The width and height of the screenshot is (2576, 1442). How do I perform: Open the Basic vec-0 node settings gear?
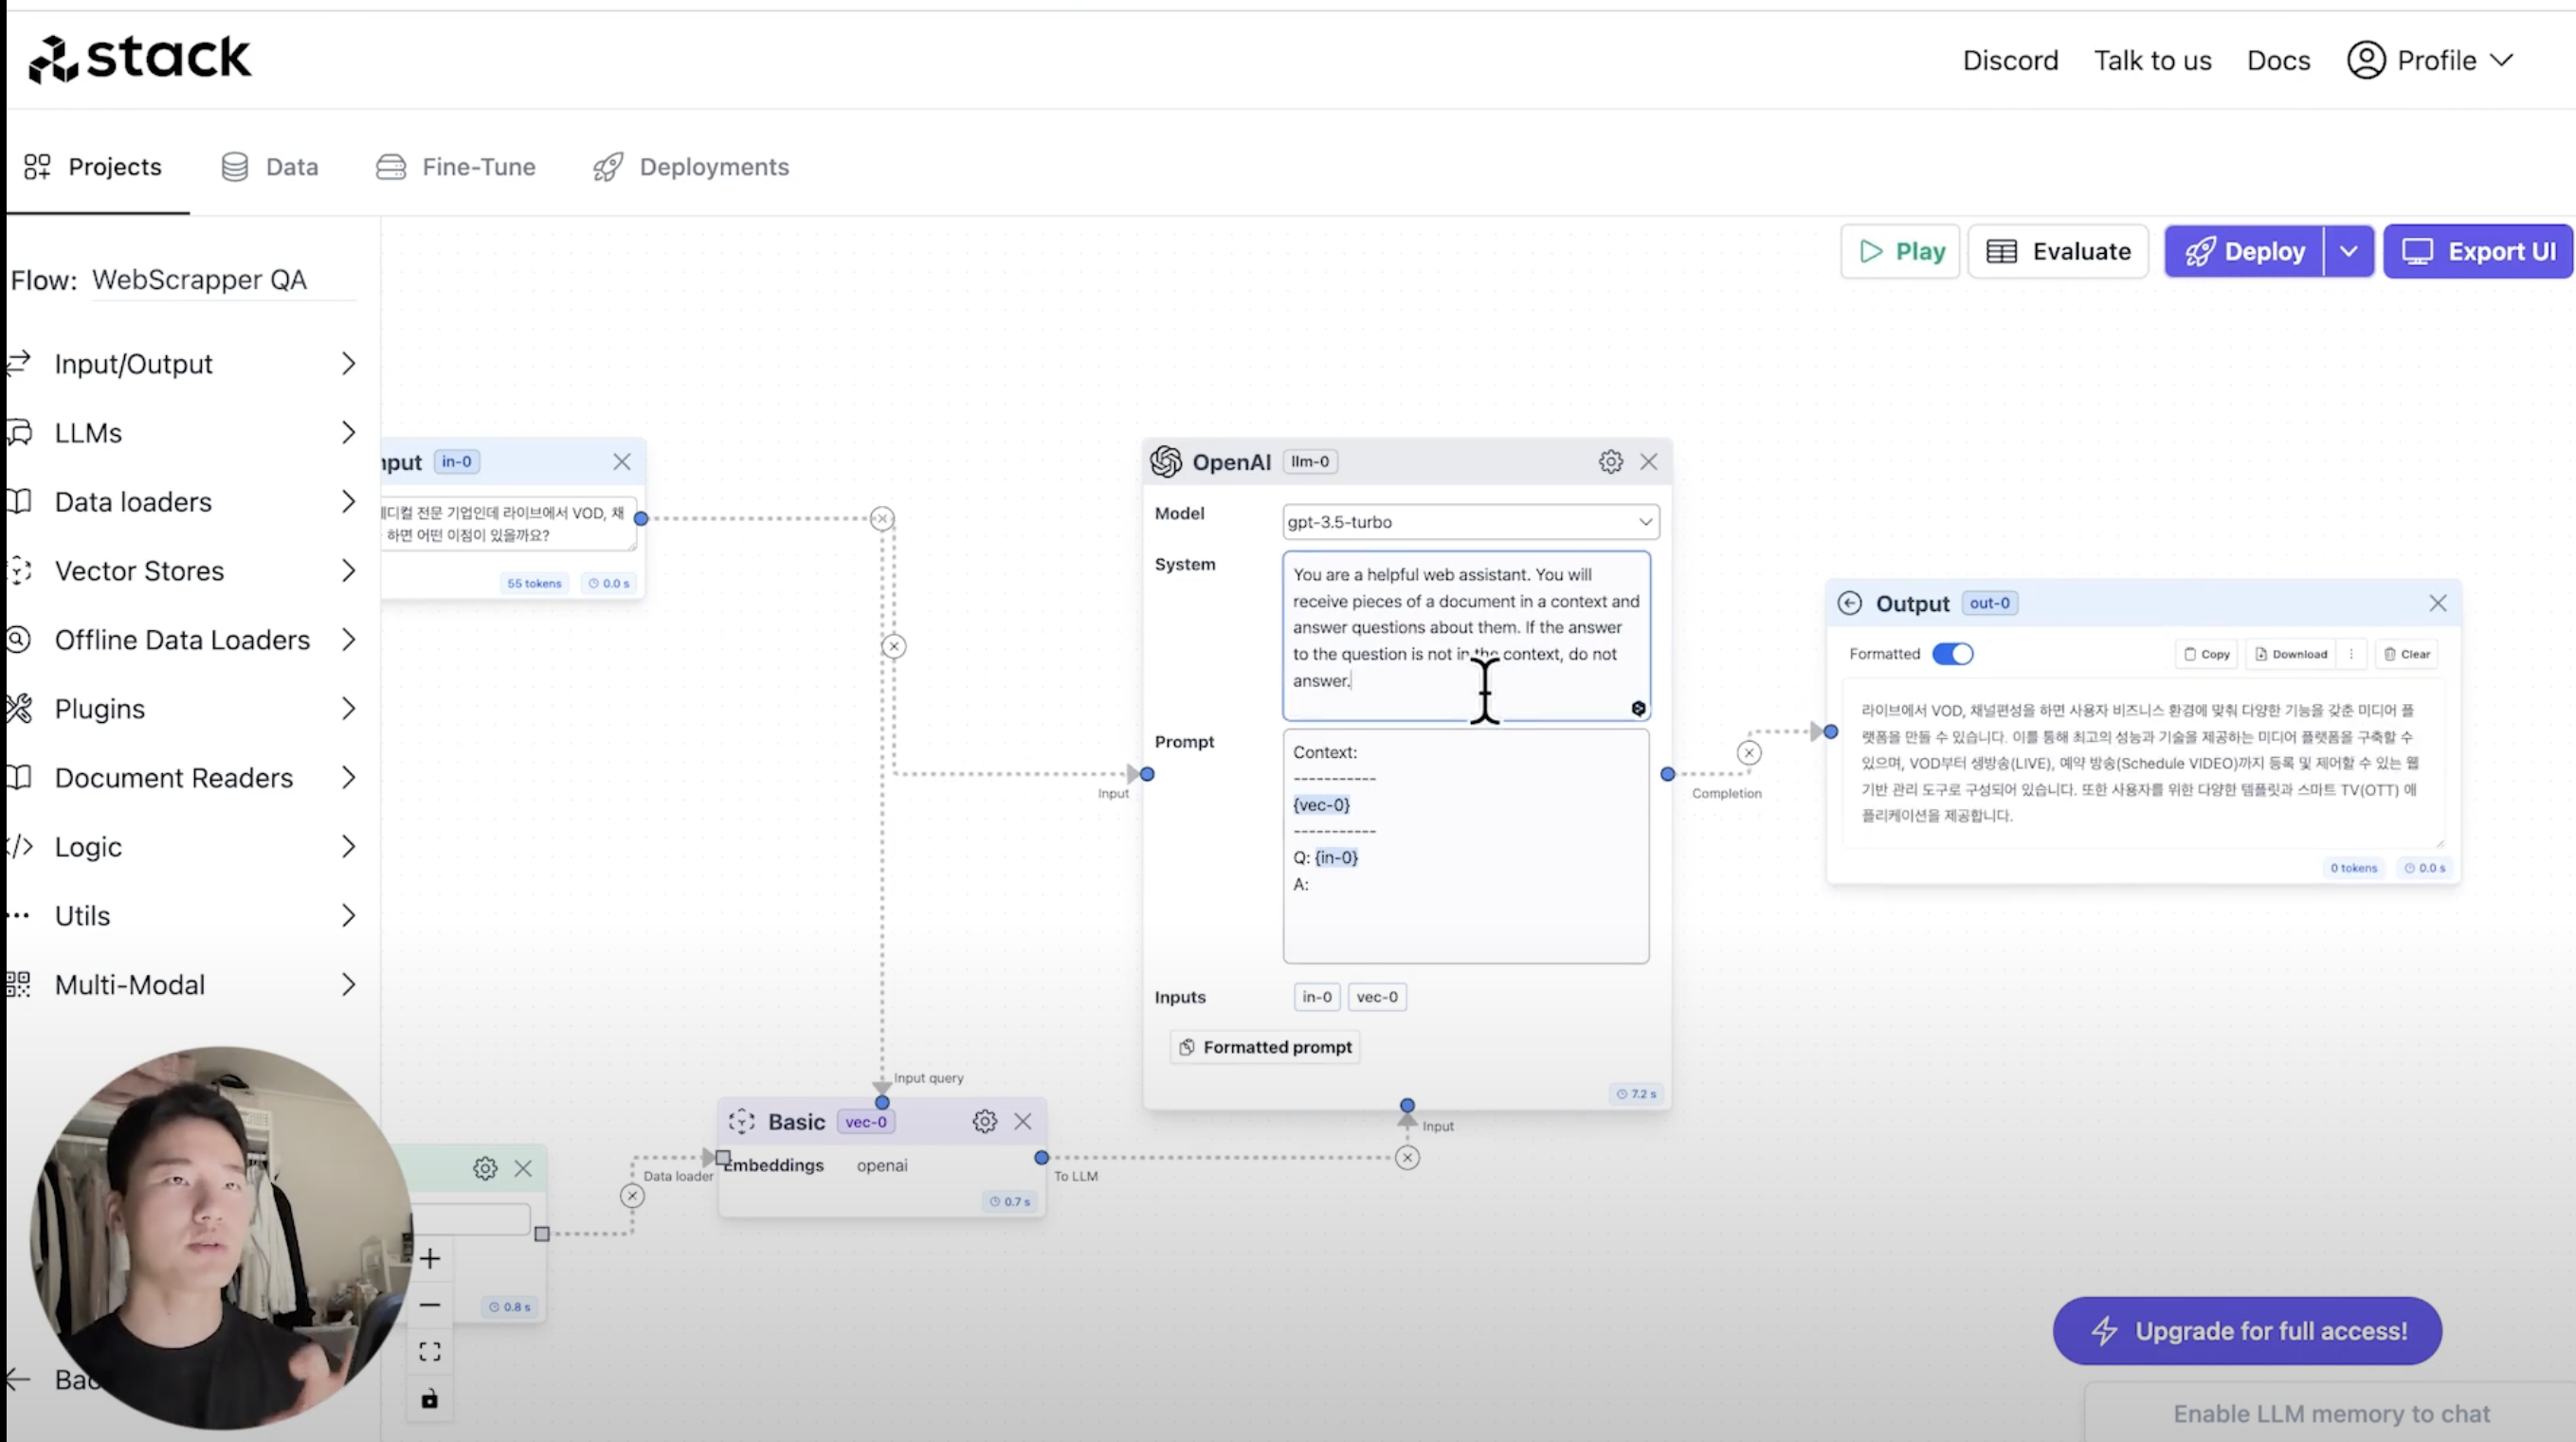pos(984,1122)
